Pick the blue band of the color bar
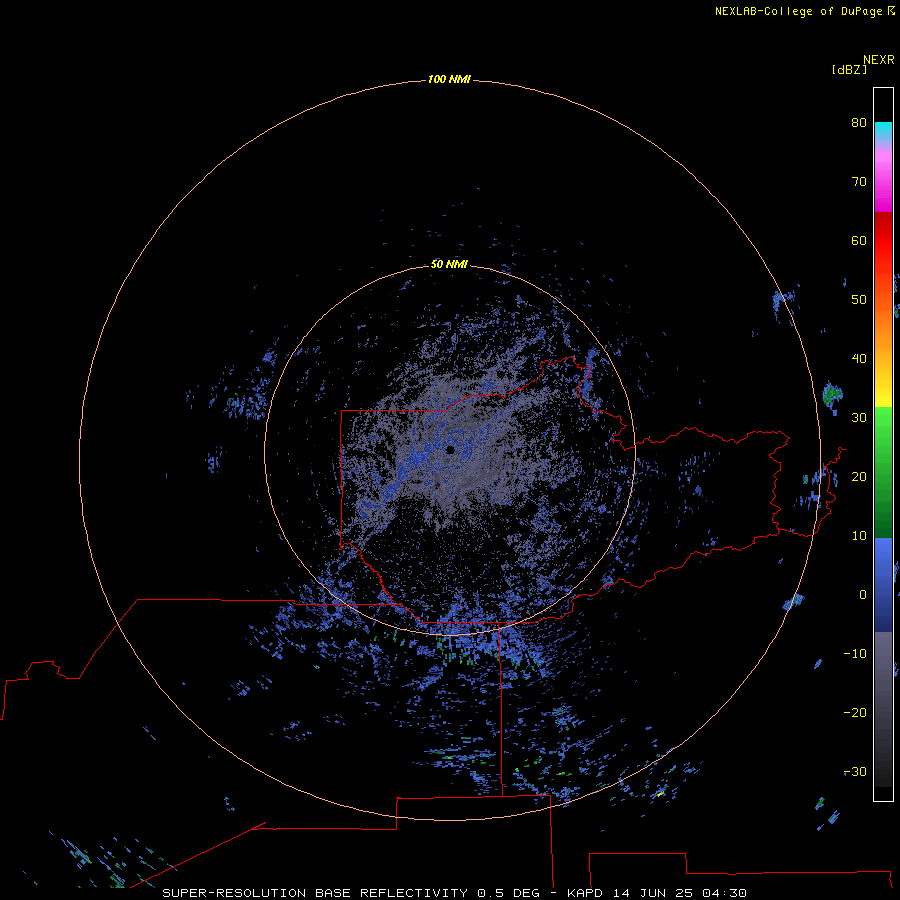Screen dimensions: 900x900 [883, 585]
